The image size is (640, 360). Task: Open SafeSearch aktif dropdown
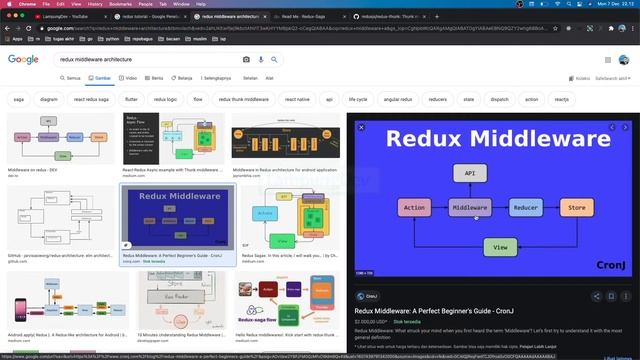pos(613,78)
